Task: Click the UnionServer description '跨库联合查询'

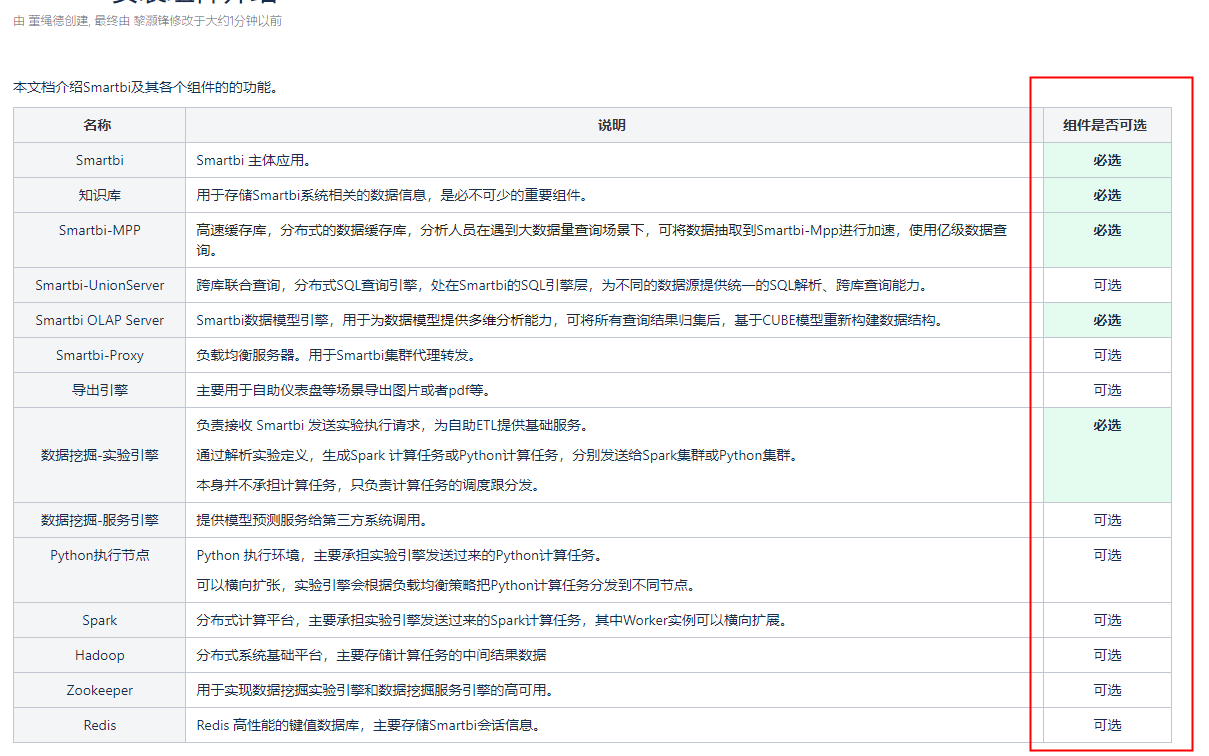Action: pyautogui.click(x=562, y=285)
